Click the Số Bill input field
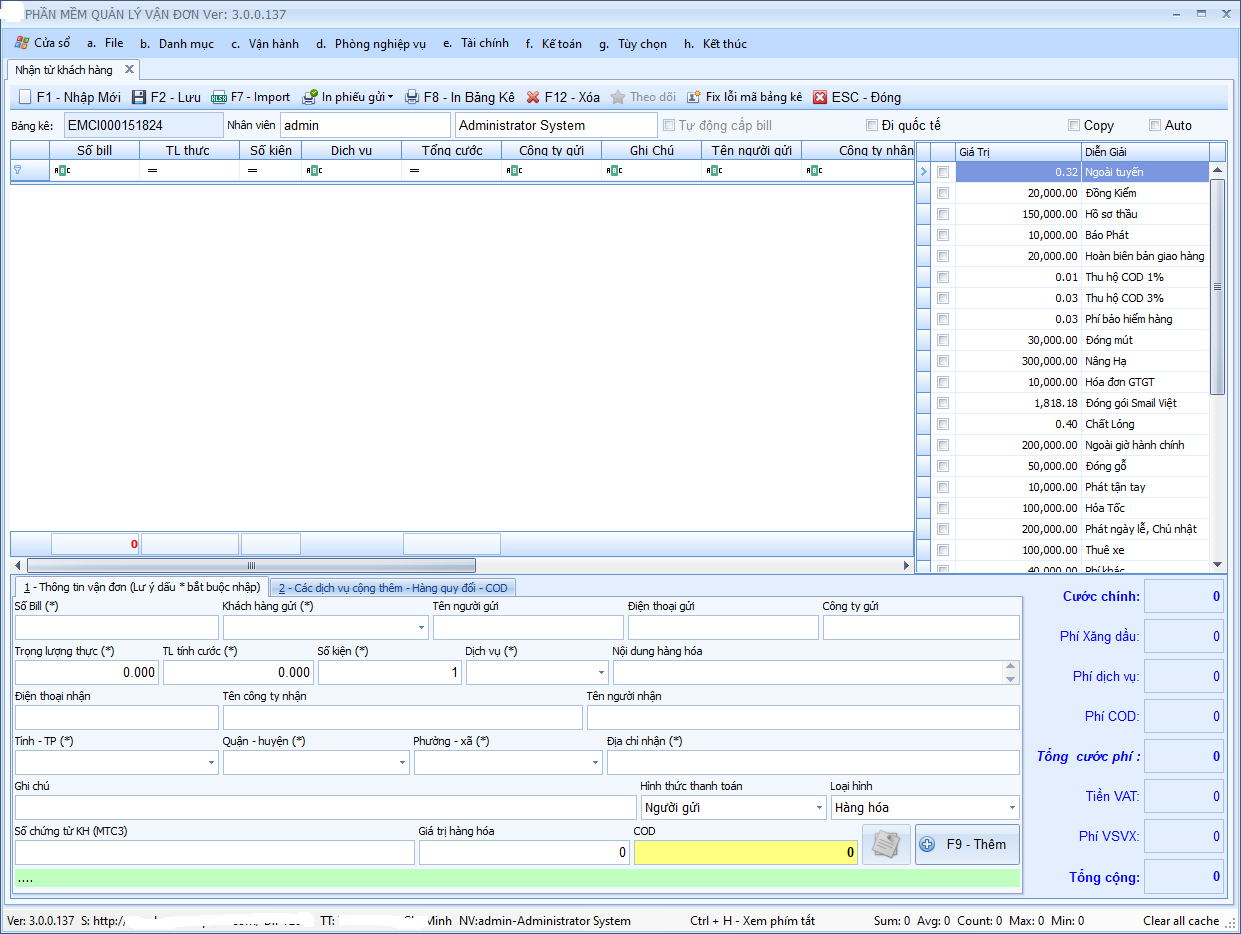 point(116,628)
